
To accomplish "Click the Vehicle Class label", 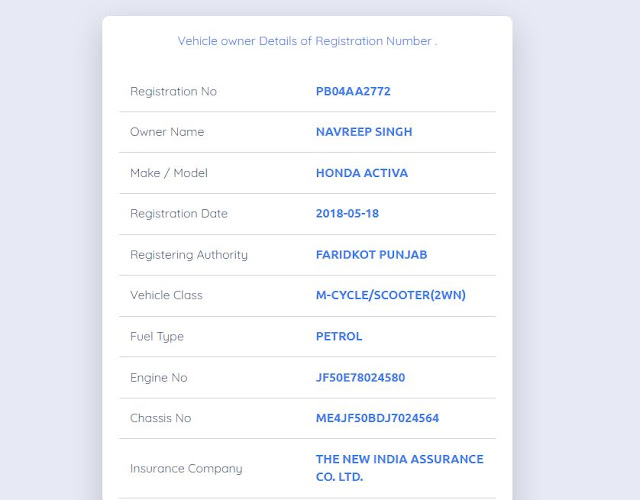I will (166, 295).
